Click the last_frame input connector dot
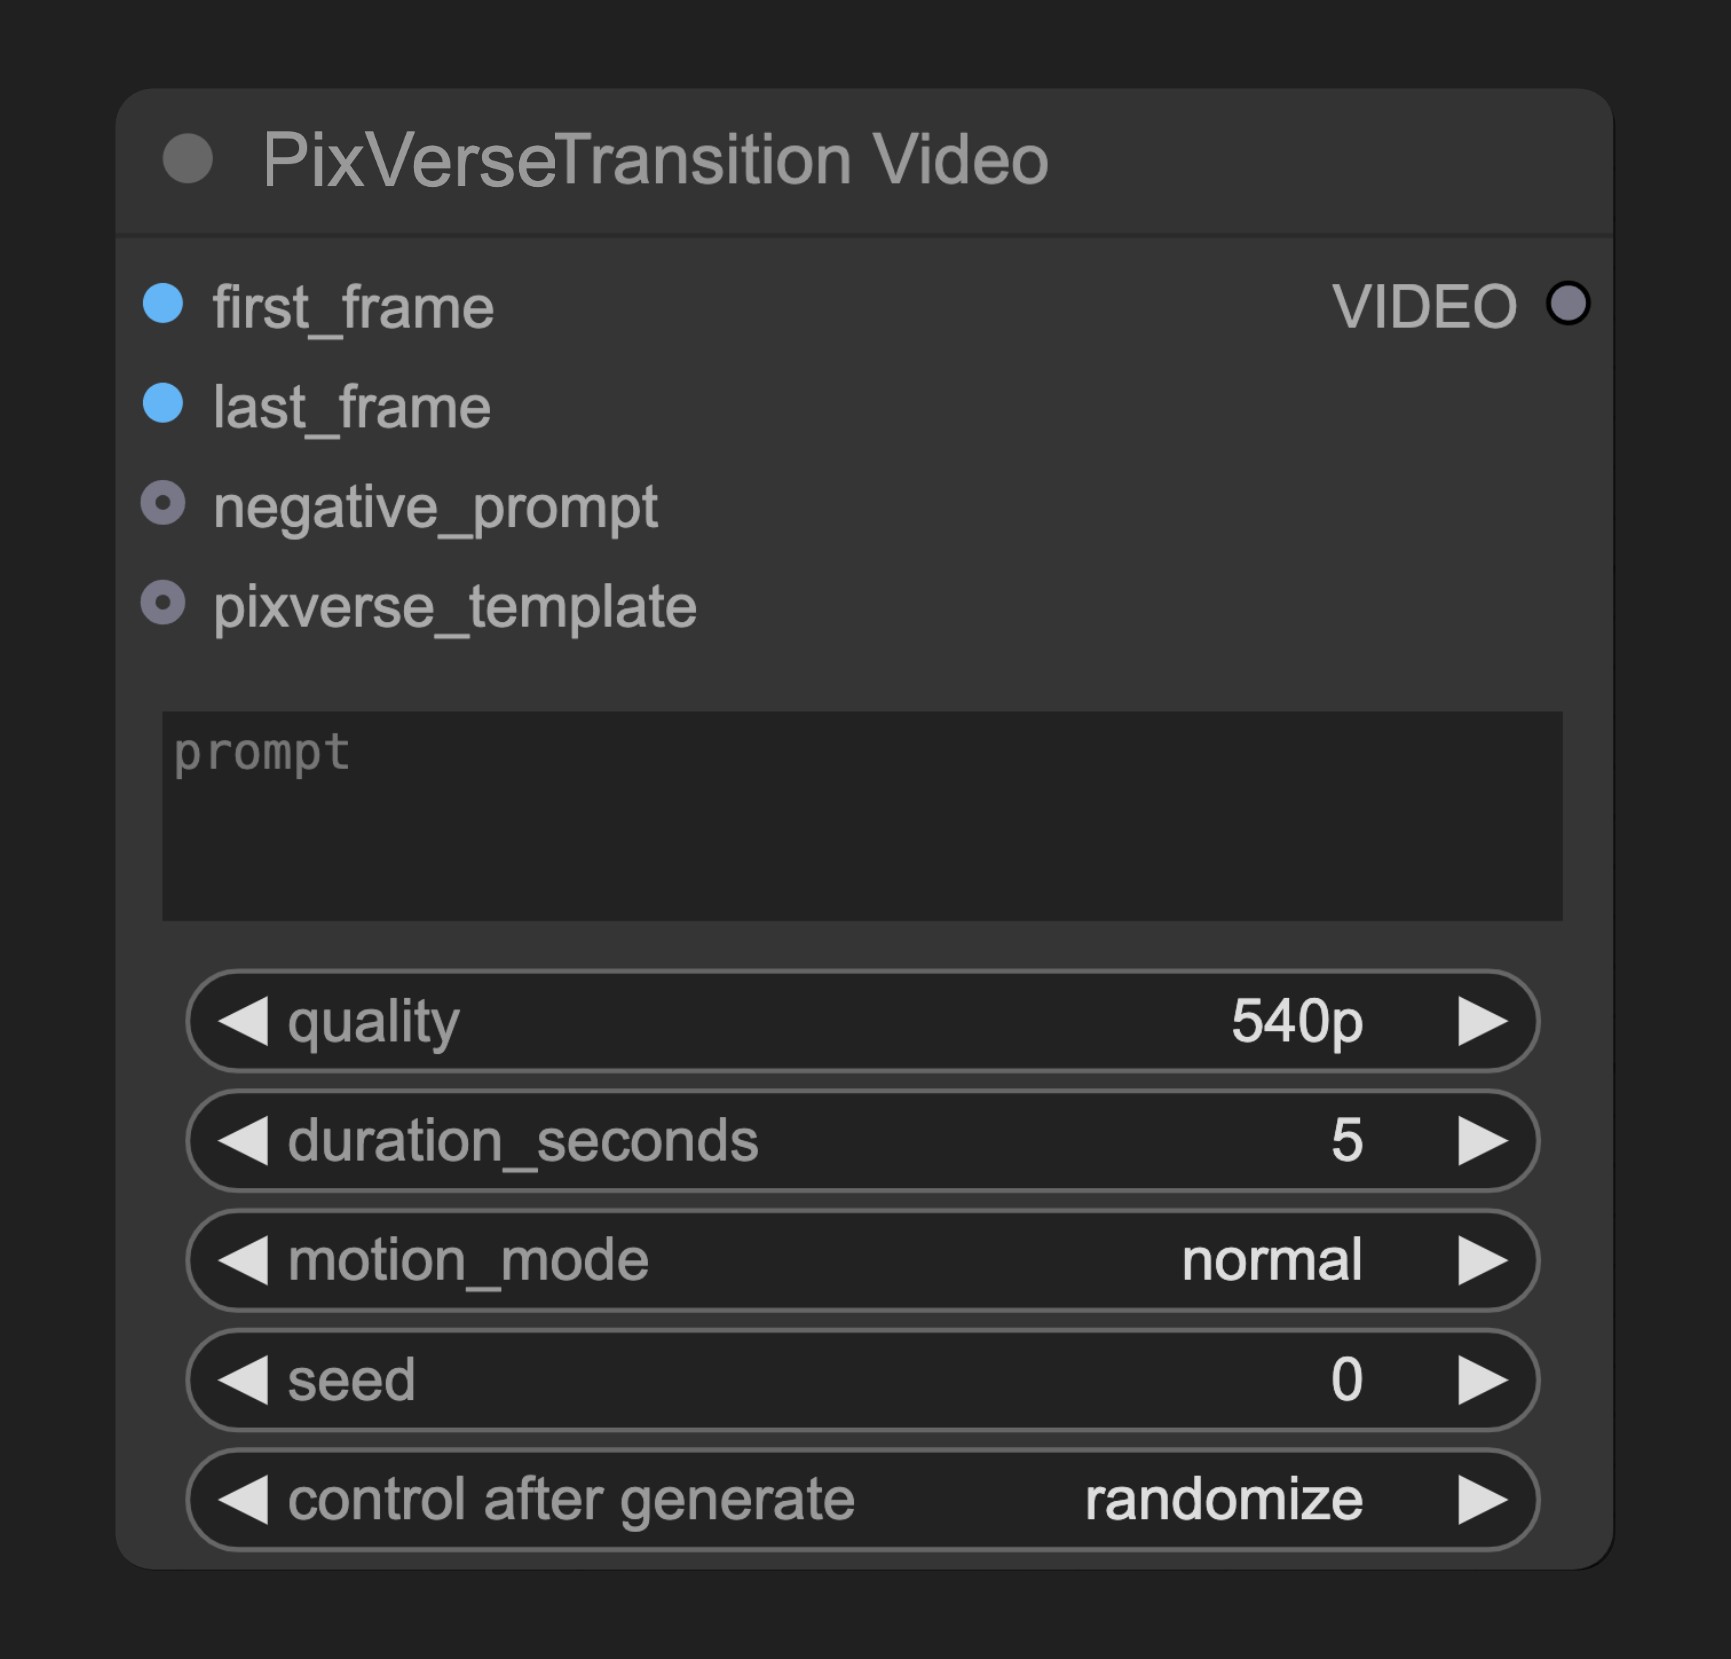Viewport: 1731px width, 1659px height. [x=163, y=404]
